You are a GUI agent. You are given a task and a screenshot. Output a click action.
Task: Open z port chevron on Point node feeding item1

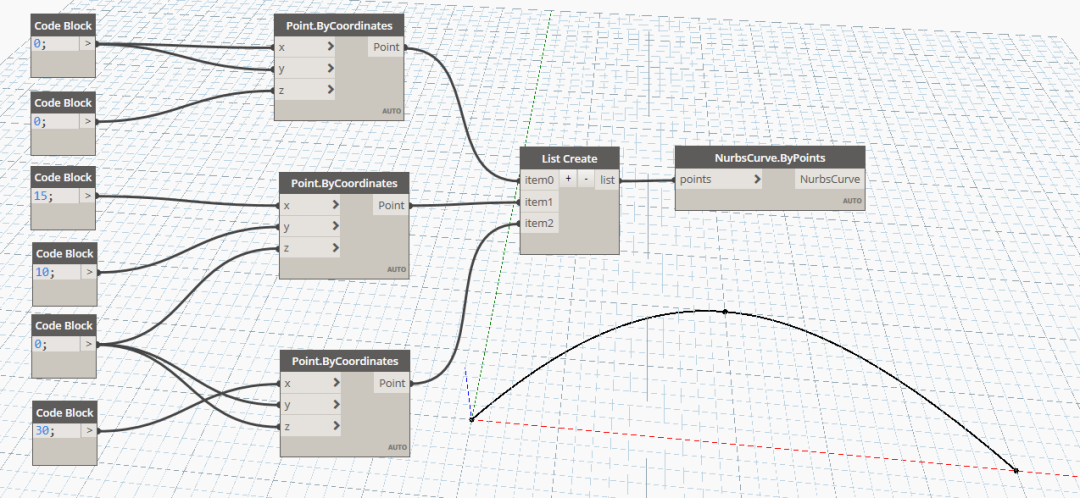335,247
